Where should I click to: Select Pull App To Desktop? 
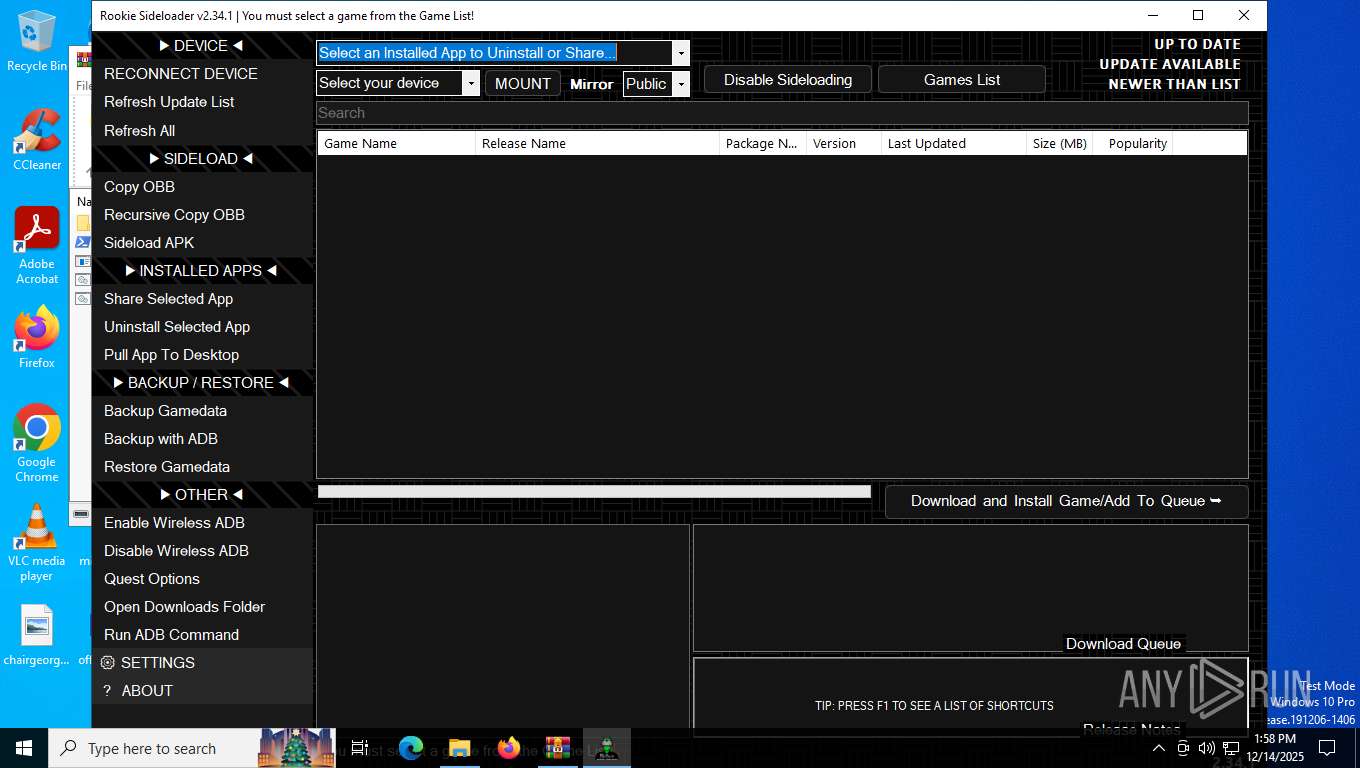coord(203,354)
